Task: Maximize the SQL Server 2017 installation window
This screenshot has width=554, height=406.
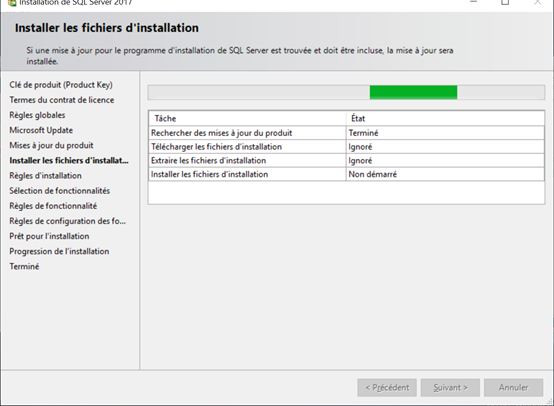Action: 505,2
